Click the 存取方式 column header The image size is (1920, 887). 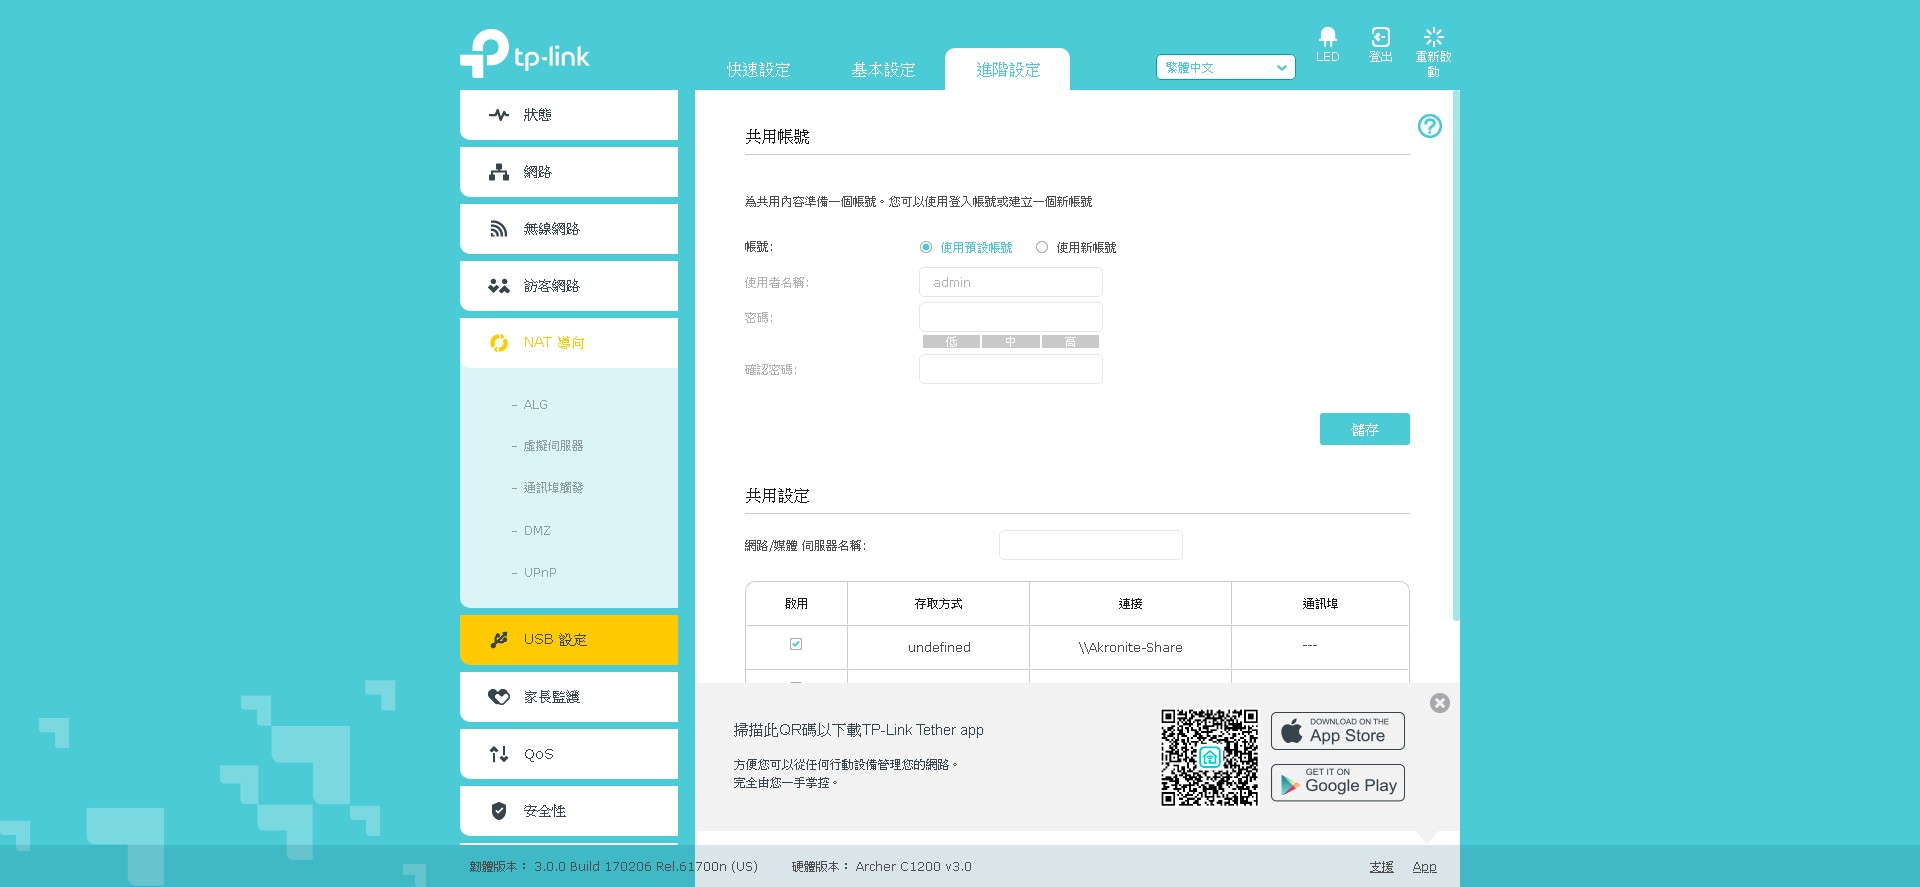(x=938, y=604)
